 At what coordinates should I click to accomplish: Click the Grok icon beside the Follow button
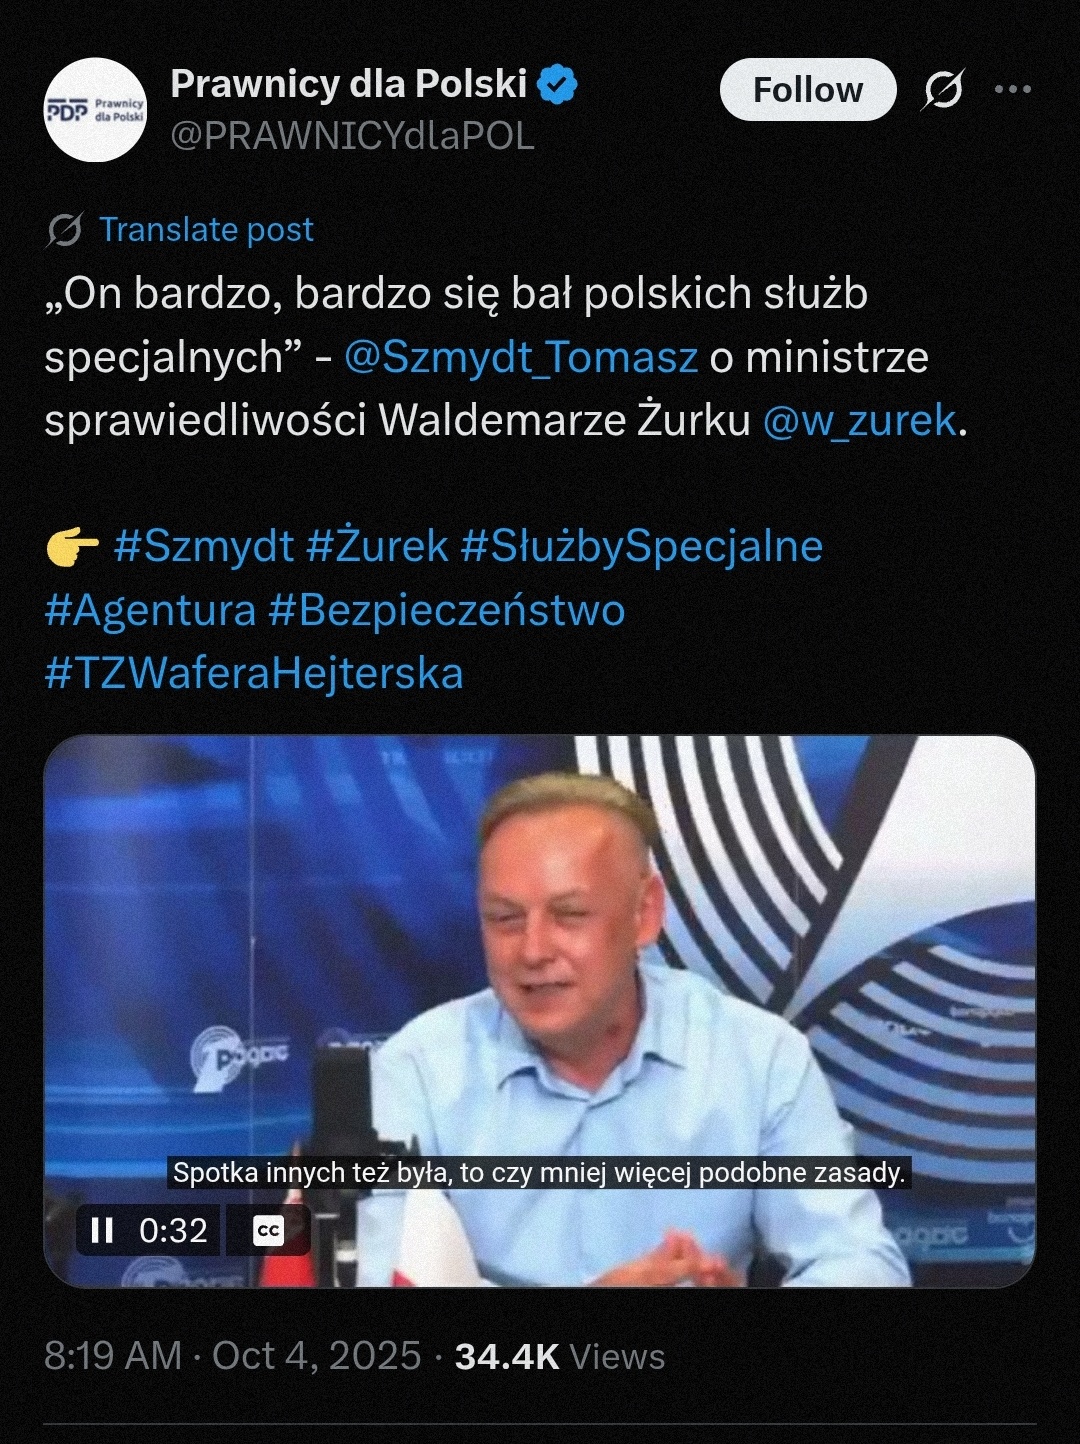943,90
